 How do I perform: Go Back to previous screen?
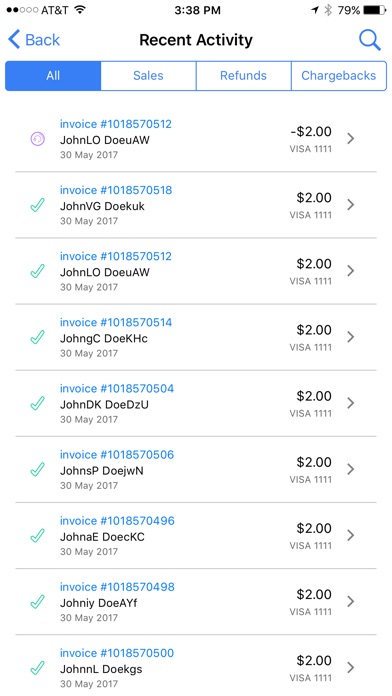[x=34, y=40]
